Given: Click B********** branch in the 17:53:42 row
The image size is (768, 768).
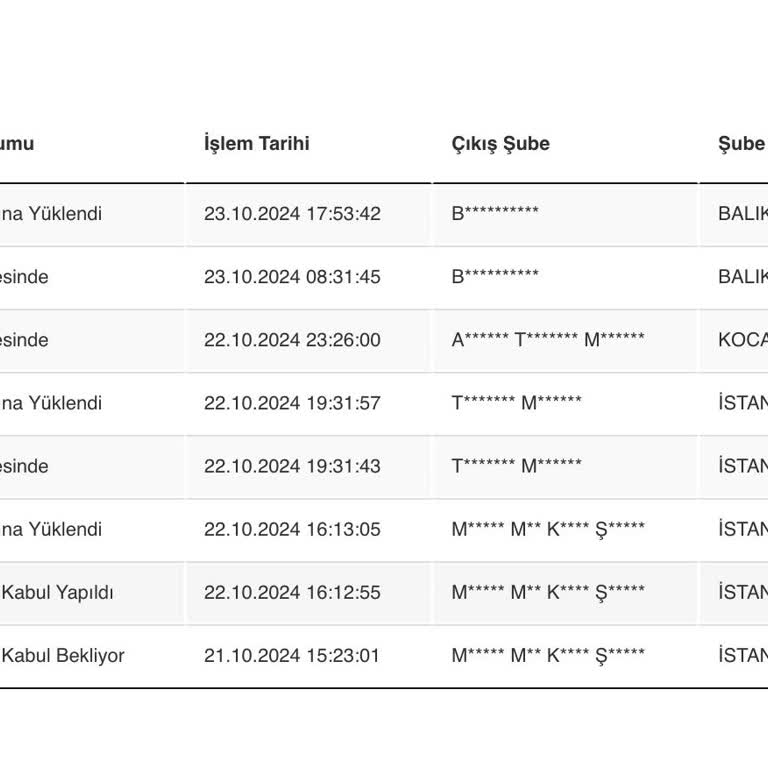Looking at the screenshot, I should (x=495, y=214).
